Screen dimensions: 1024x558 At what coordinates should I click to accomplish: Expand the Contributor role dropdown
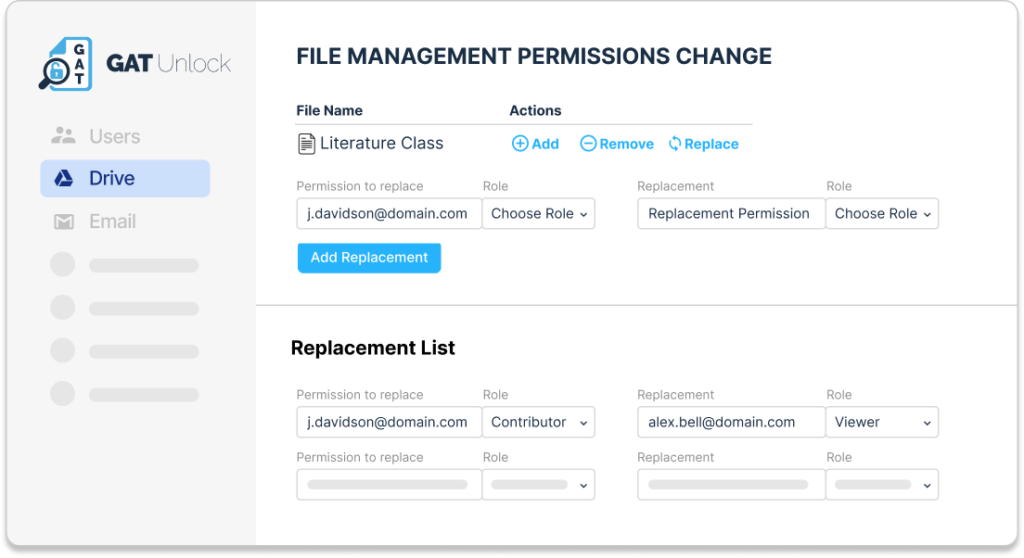tap(538, 422)
